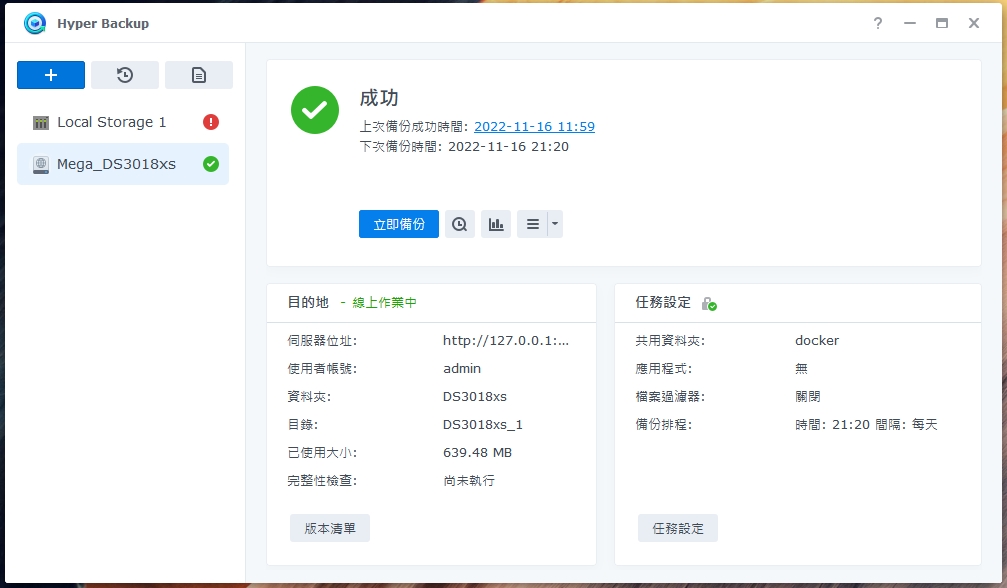Select the Mega_DS3018xs task
The image size is (1007, 588).
pyautogui.click(x=123, y=164)
